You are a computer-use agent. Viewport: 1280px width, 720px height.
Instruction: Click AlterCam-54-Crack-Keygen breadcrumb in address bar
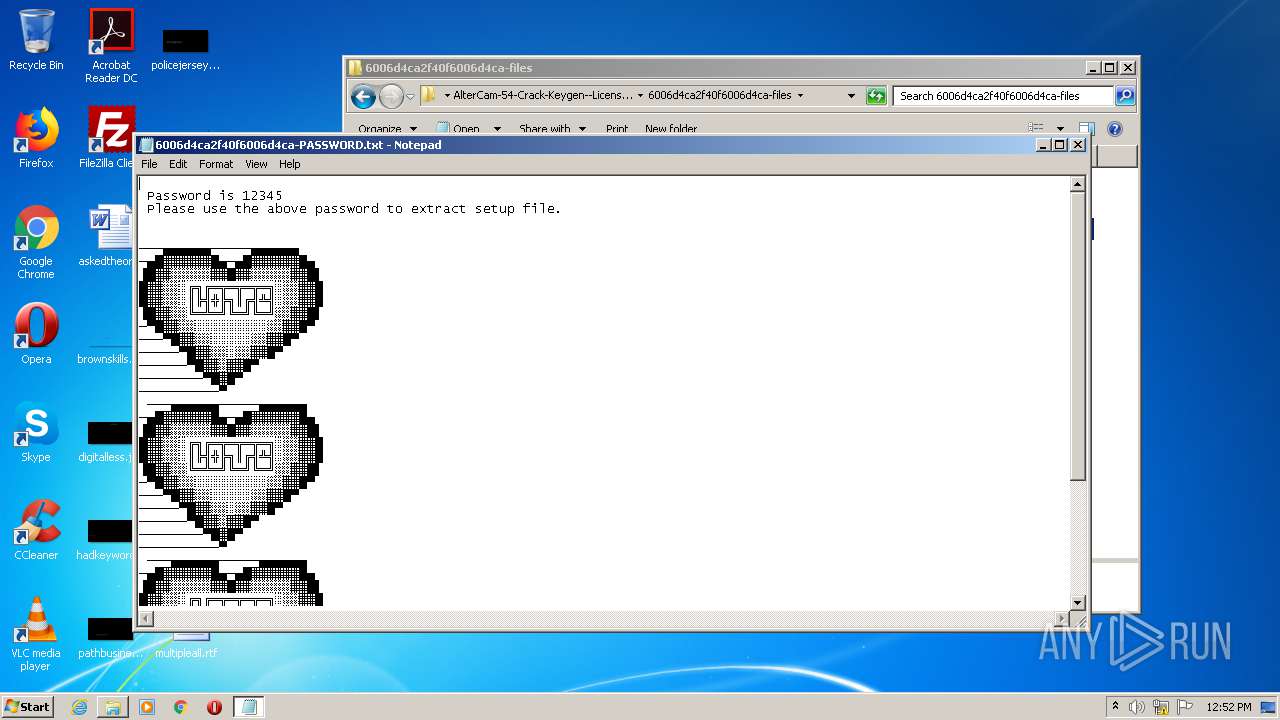[543, 96]
